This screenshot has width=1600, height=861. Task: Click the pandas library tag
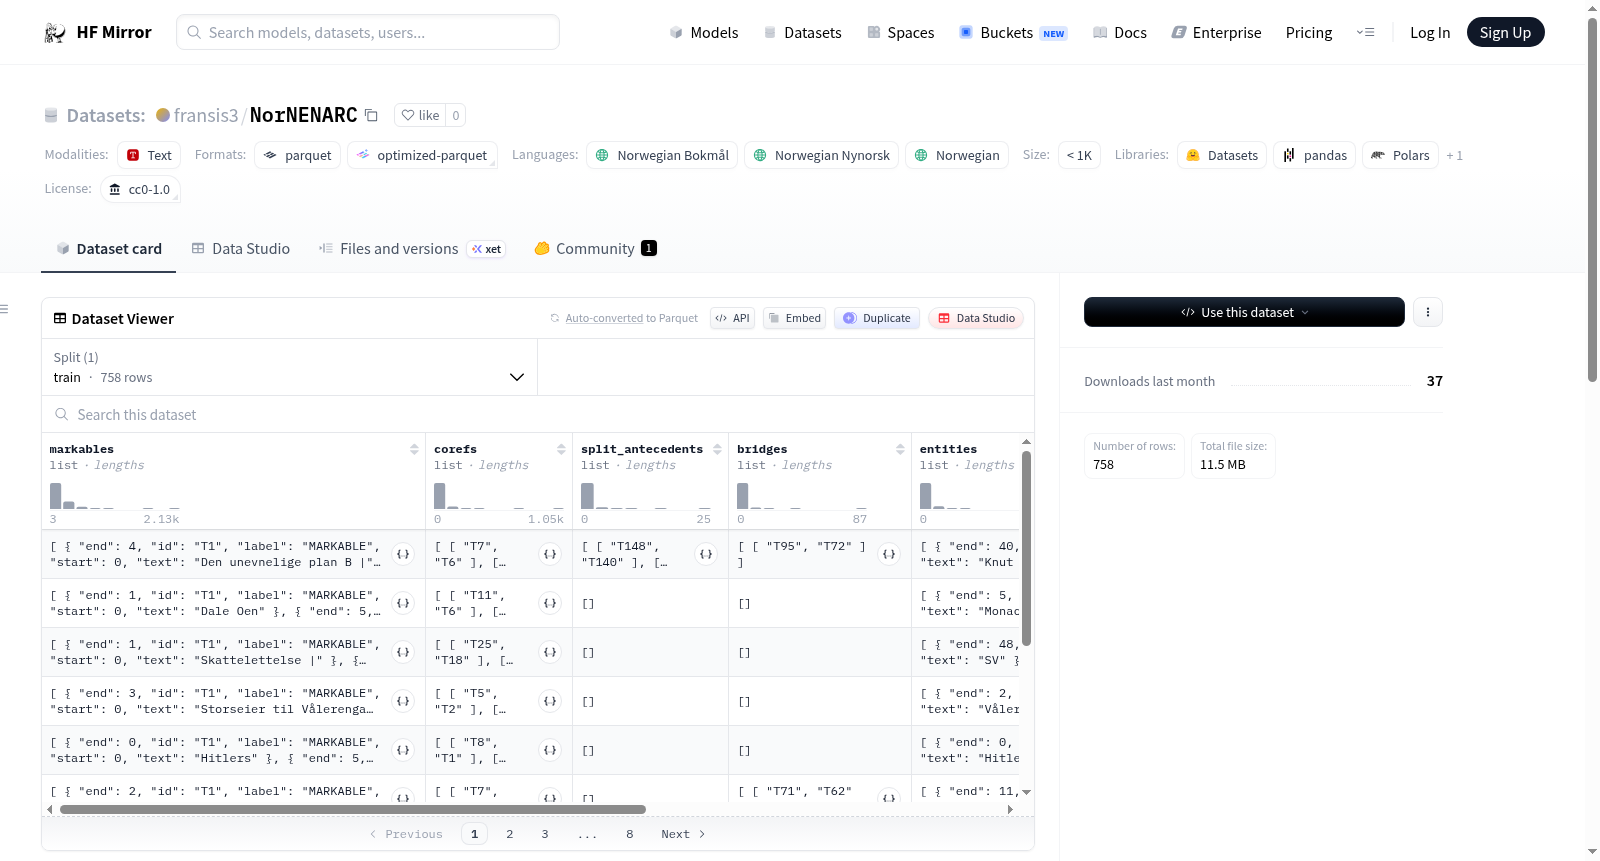pyautogui.click(x=1314, y=155)
